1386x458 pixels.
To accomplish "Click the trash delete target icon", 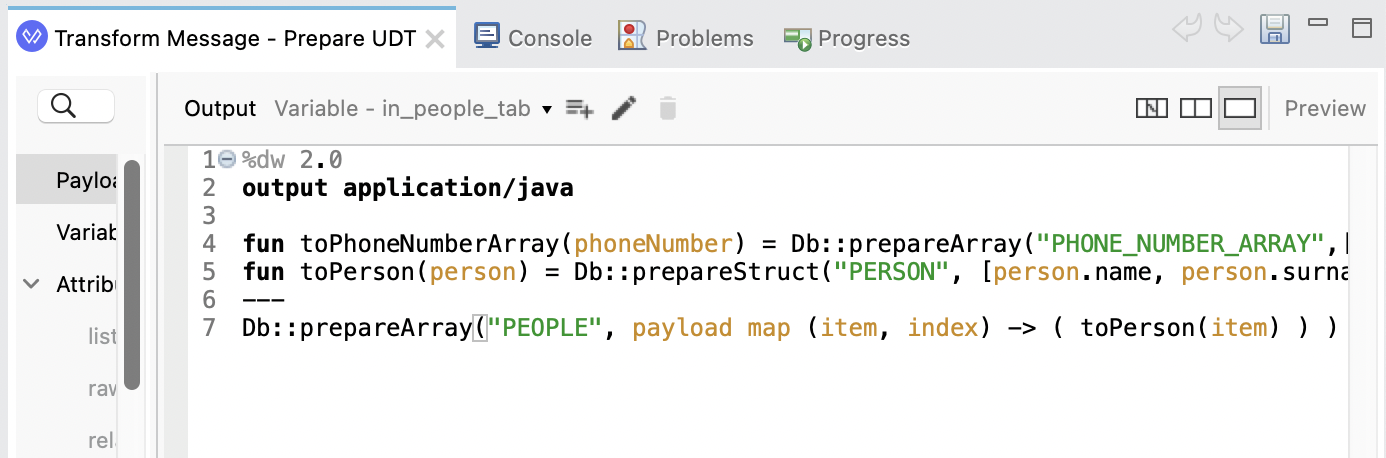I will tap(668, 109).
